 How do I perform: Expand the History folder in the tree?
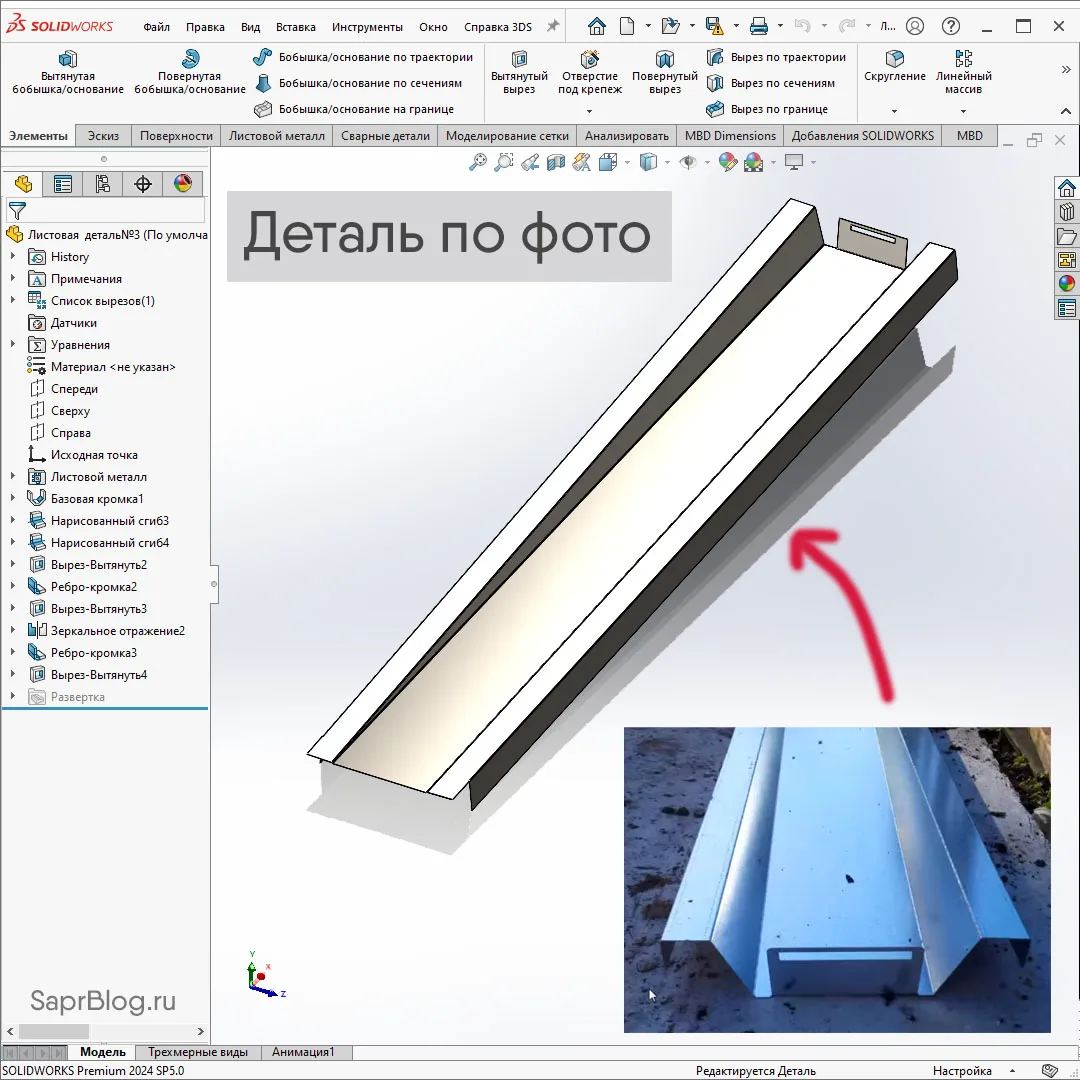(x=13, y=257)
